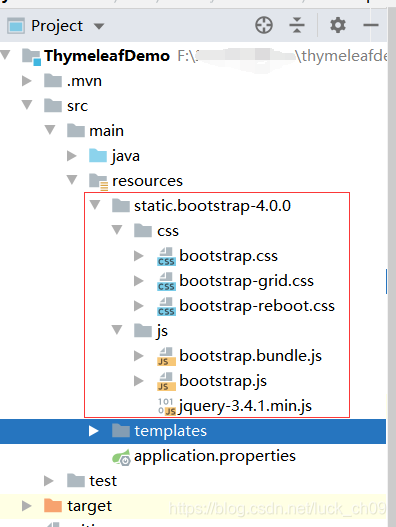Expand the bootstrap.js file arrow

click(138, 381)
